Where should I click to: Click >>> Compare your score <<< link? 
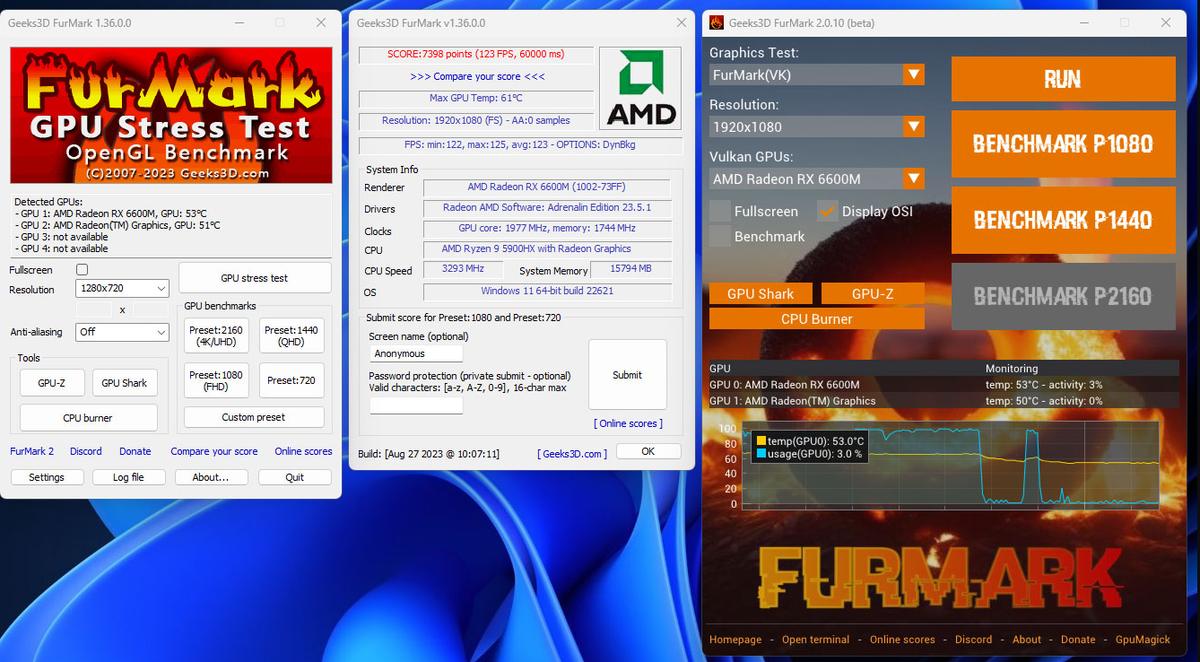pos(478,76)
